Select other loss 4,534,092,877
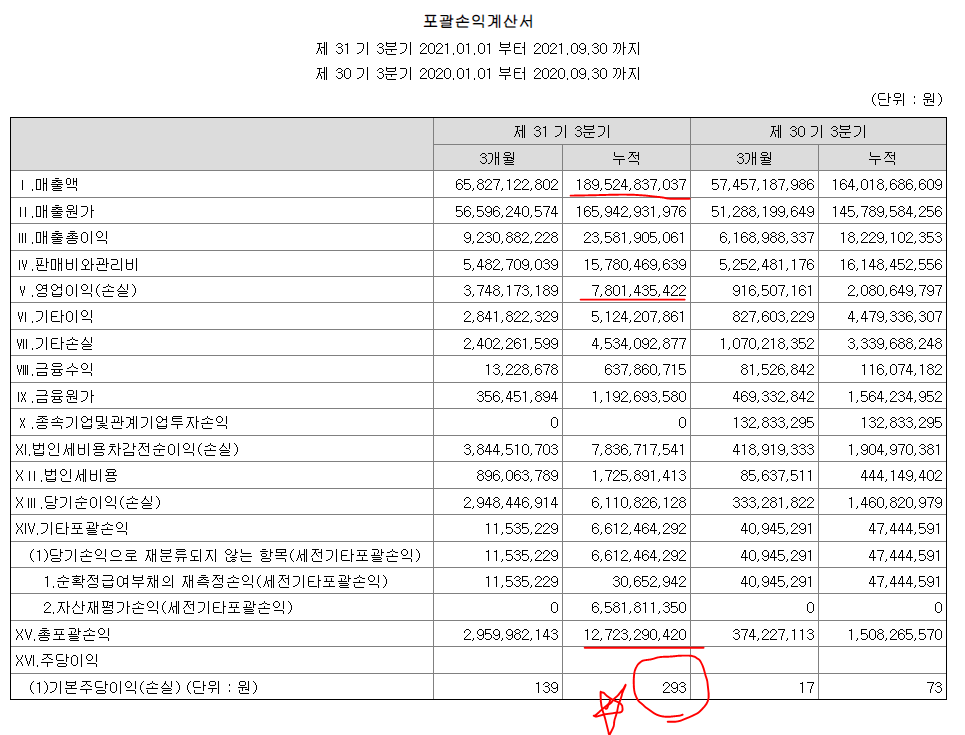This screenshot has width=965, height=735. pyautogui.click(x=638, y=343)
